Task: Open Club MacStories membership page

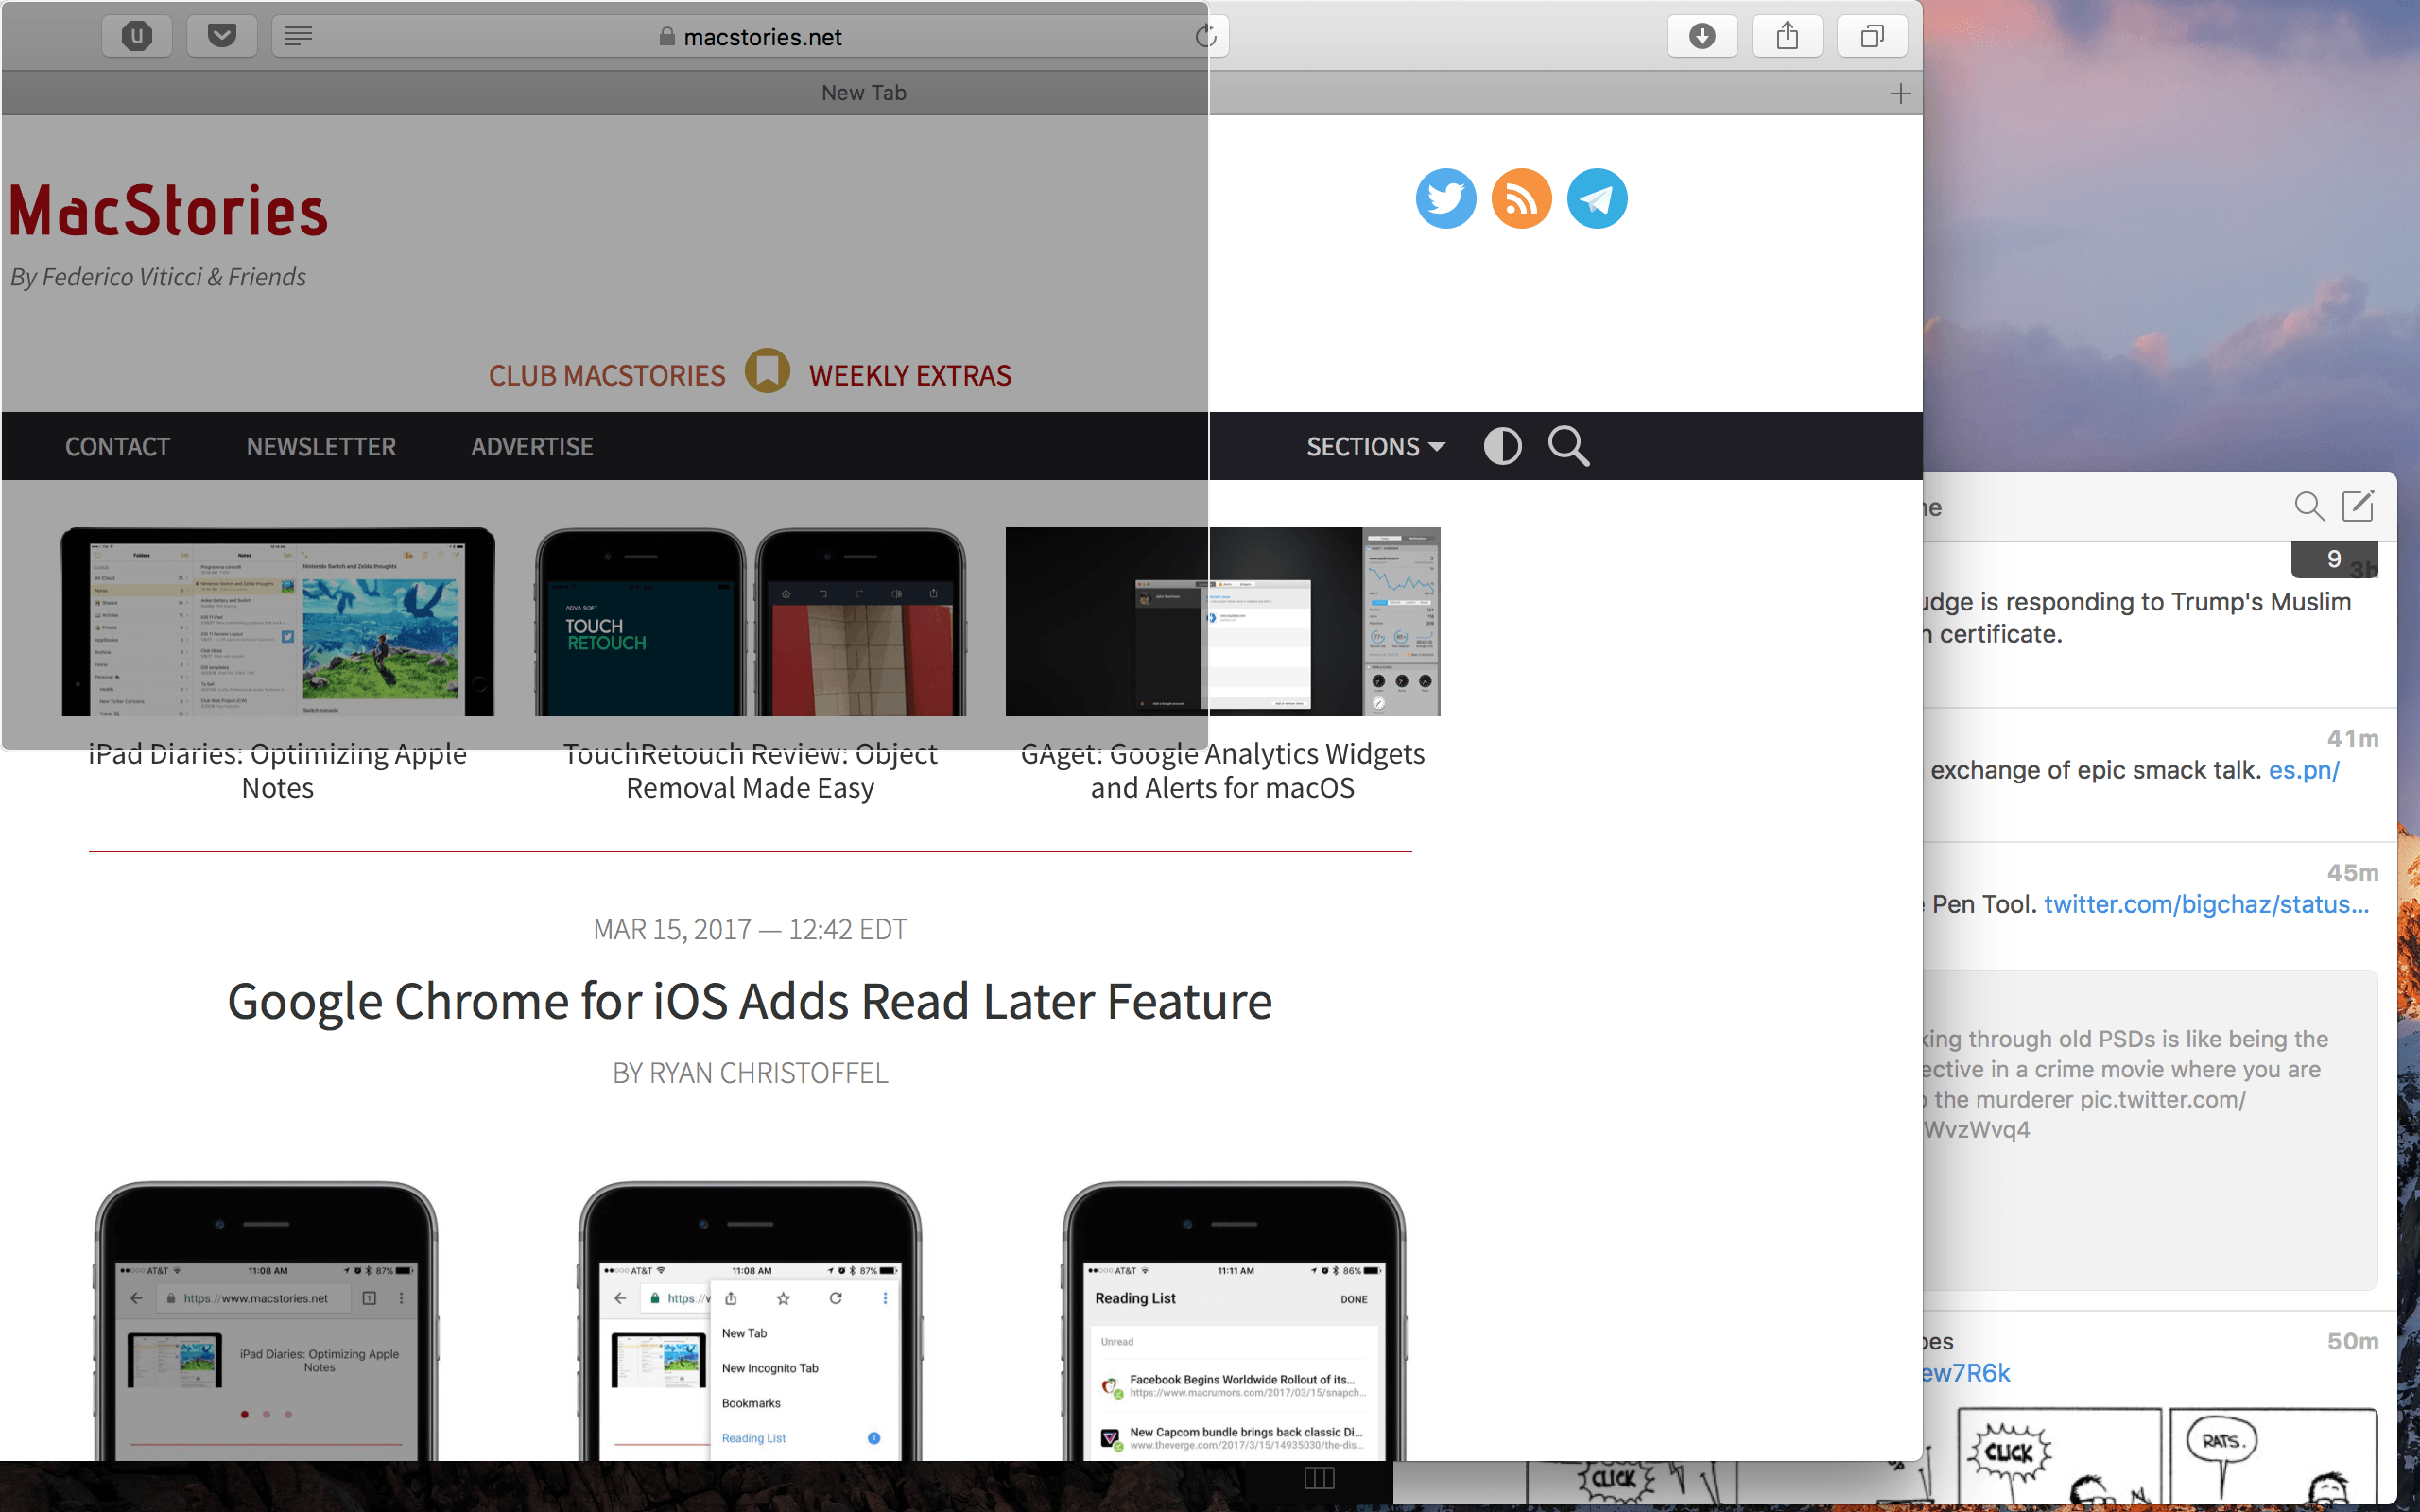Action: coord(606,374)
